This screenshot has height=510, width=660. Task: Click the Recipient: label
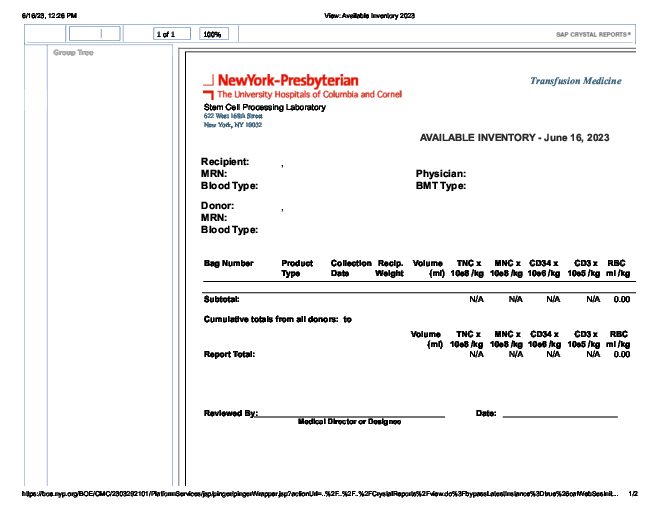pyautogui.click(x=225, y=162)
